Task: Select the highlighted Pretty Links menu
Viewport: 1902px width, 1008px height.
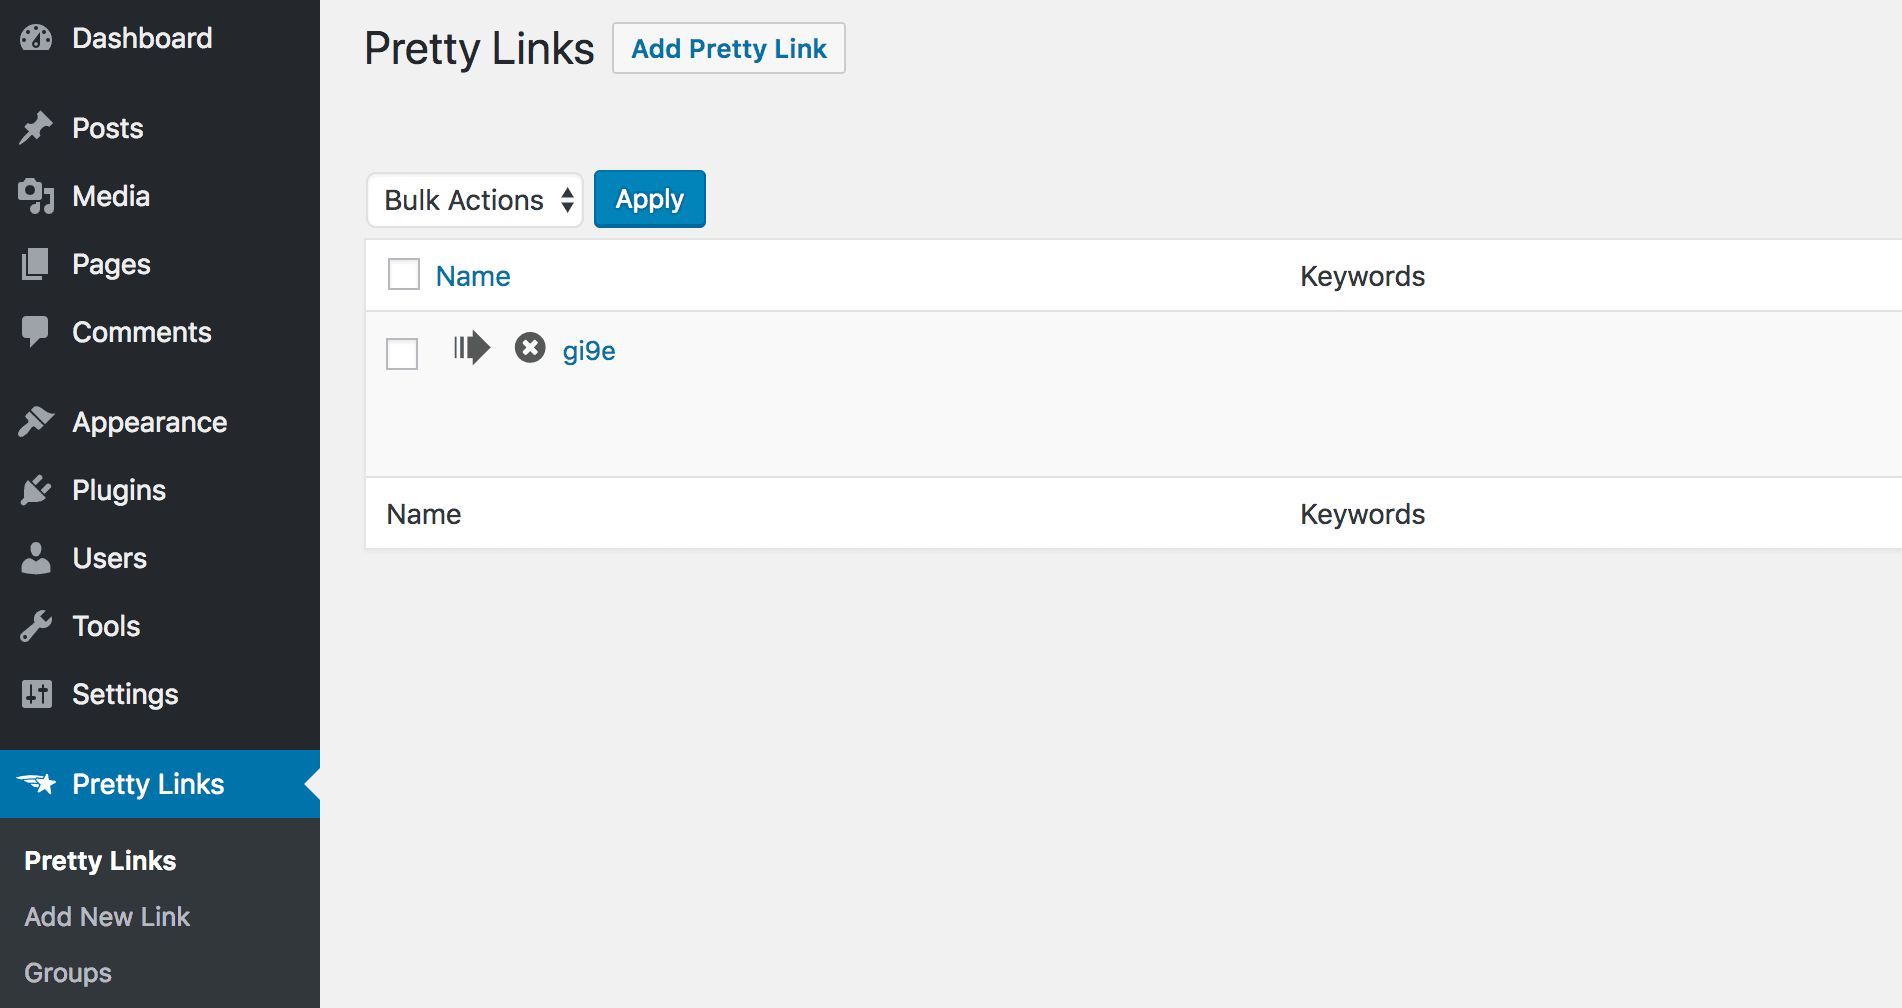Action: coord(160,784)
